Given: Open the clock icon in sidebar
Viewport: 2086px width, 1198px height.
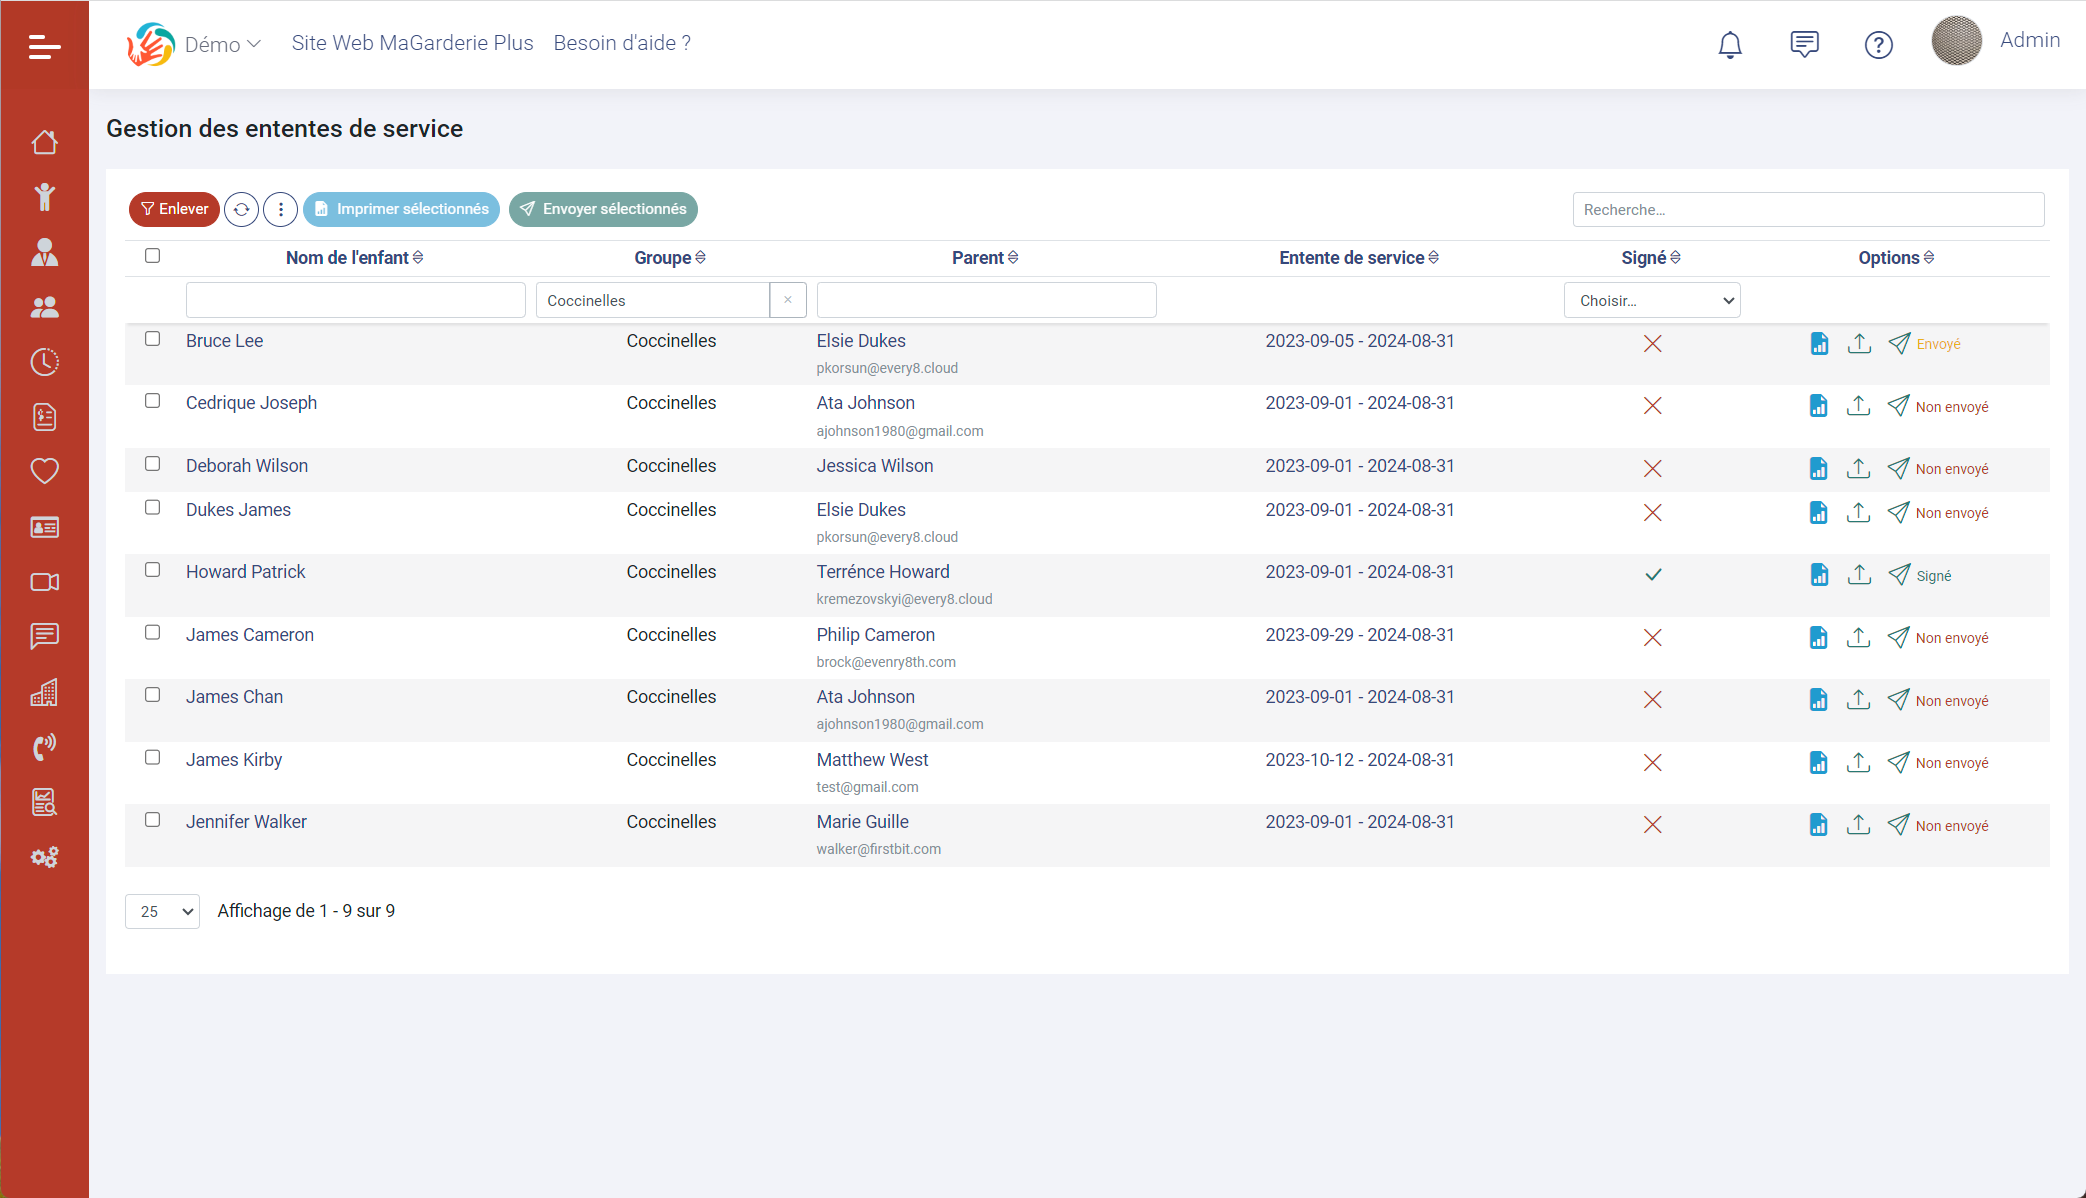Looking at the screenshot, I should (x=44, y=362).
